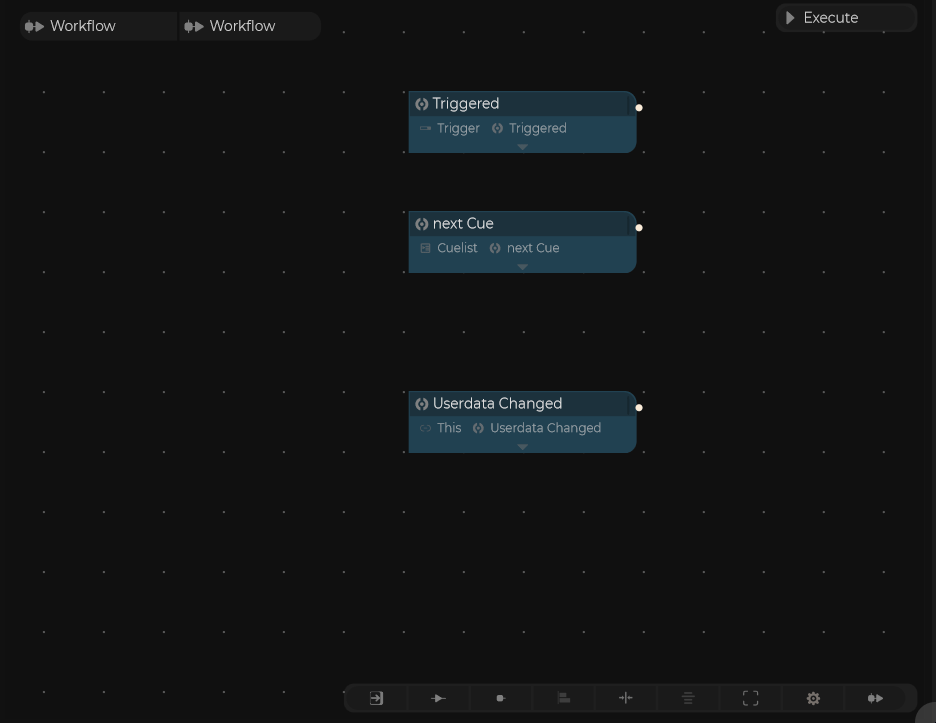Select the Userdata Changed node title
The image size is (936, 723).
(497, 404)
